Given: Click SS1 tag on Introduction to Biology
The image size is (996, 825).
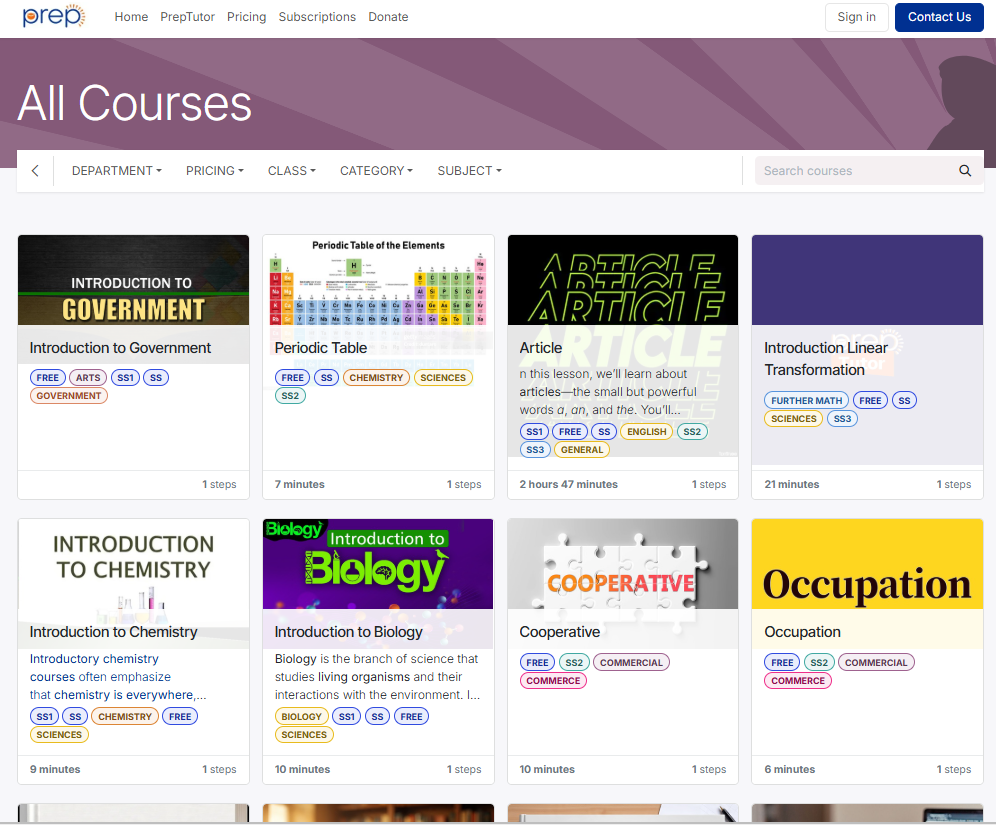Looking at the screenshot, I should pyautogui.click(x=346, y=716).
